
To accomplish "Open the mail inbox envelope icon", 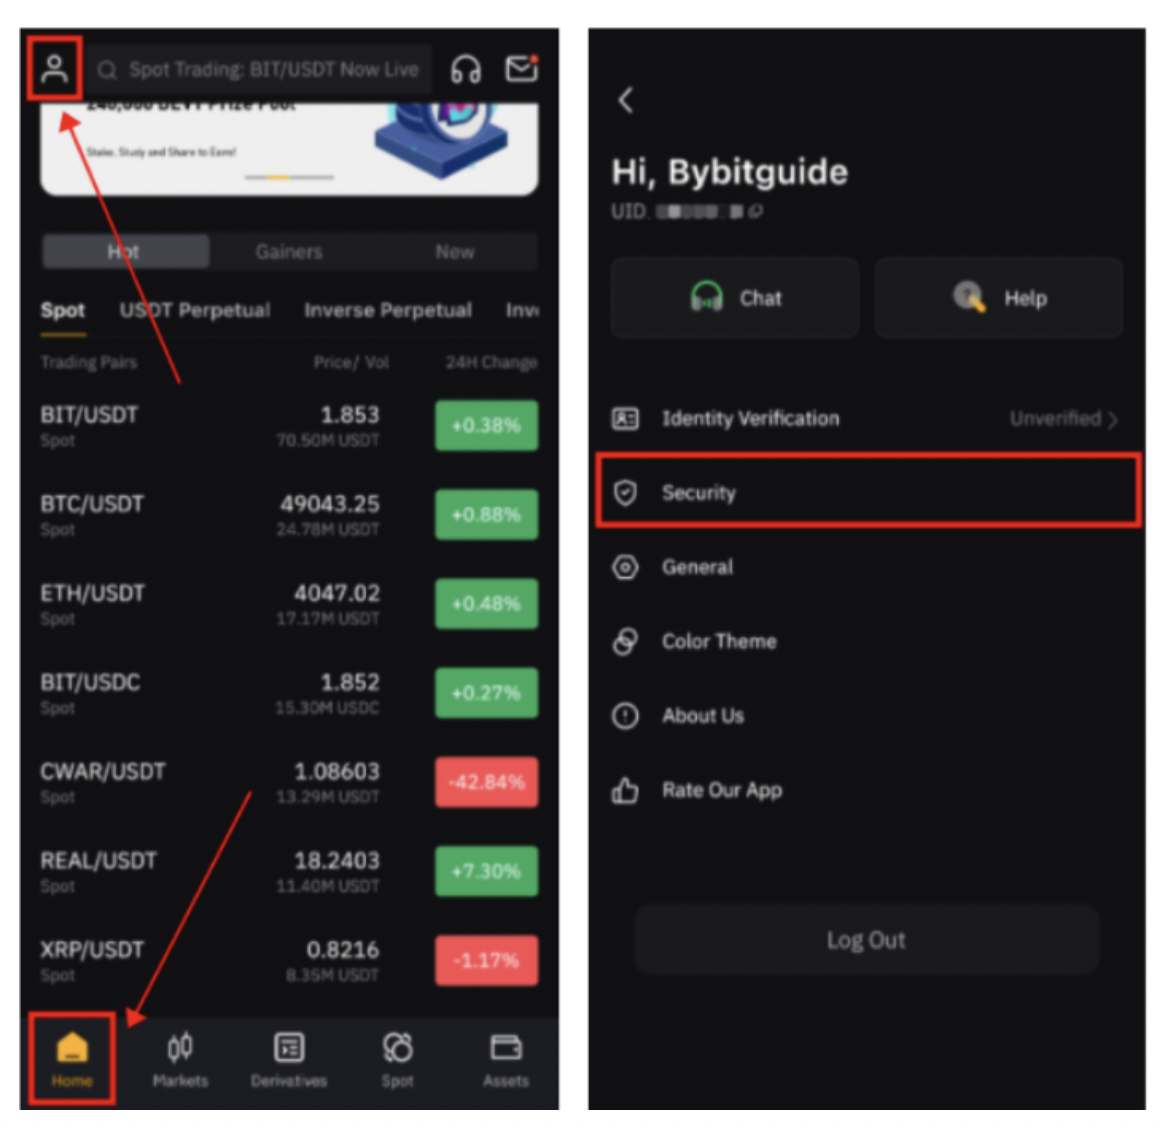I will [521, 68].
